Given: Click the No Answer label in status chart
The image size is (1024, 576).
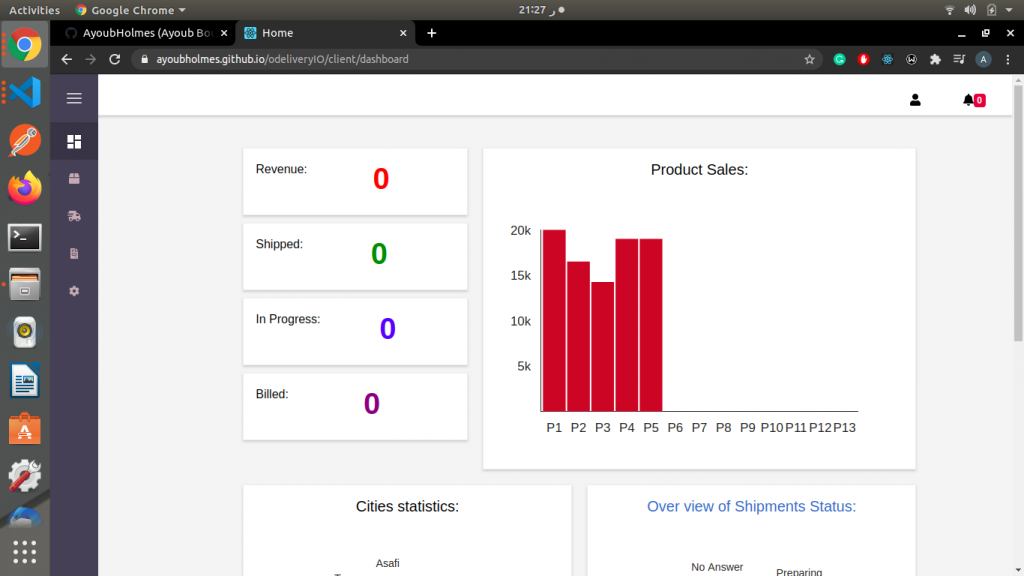Looking at the screenshot, I should [717, 567].
